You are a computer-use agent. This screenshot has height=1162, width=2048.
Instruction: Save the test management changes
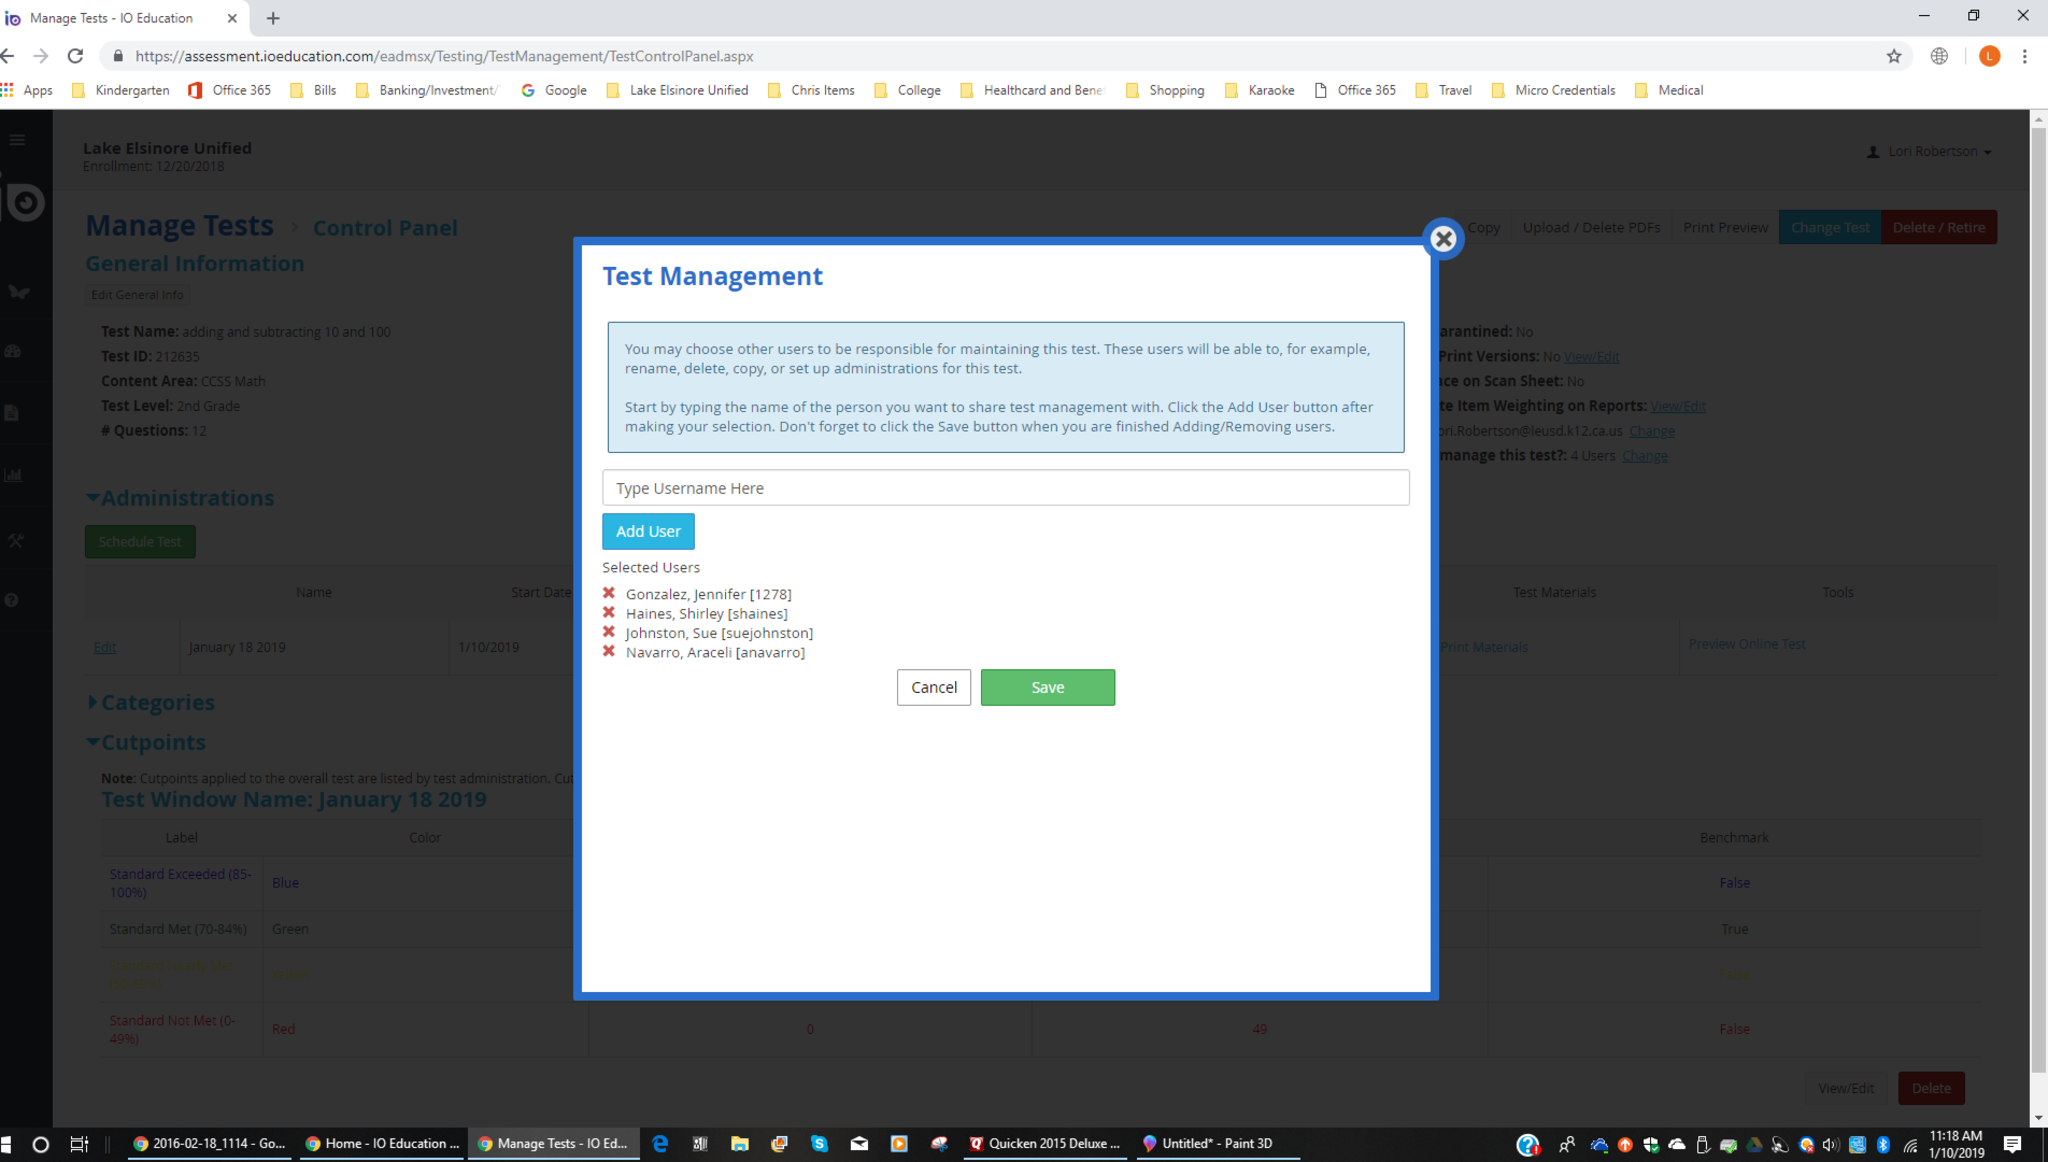1047,687
